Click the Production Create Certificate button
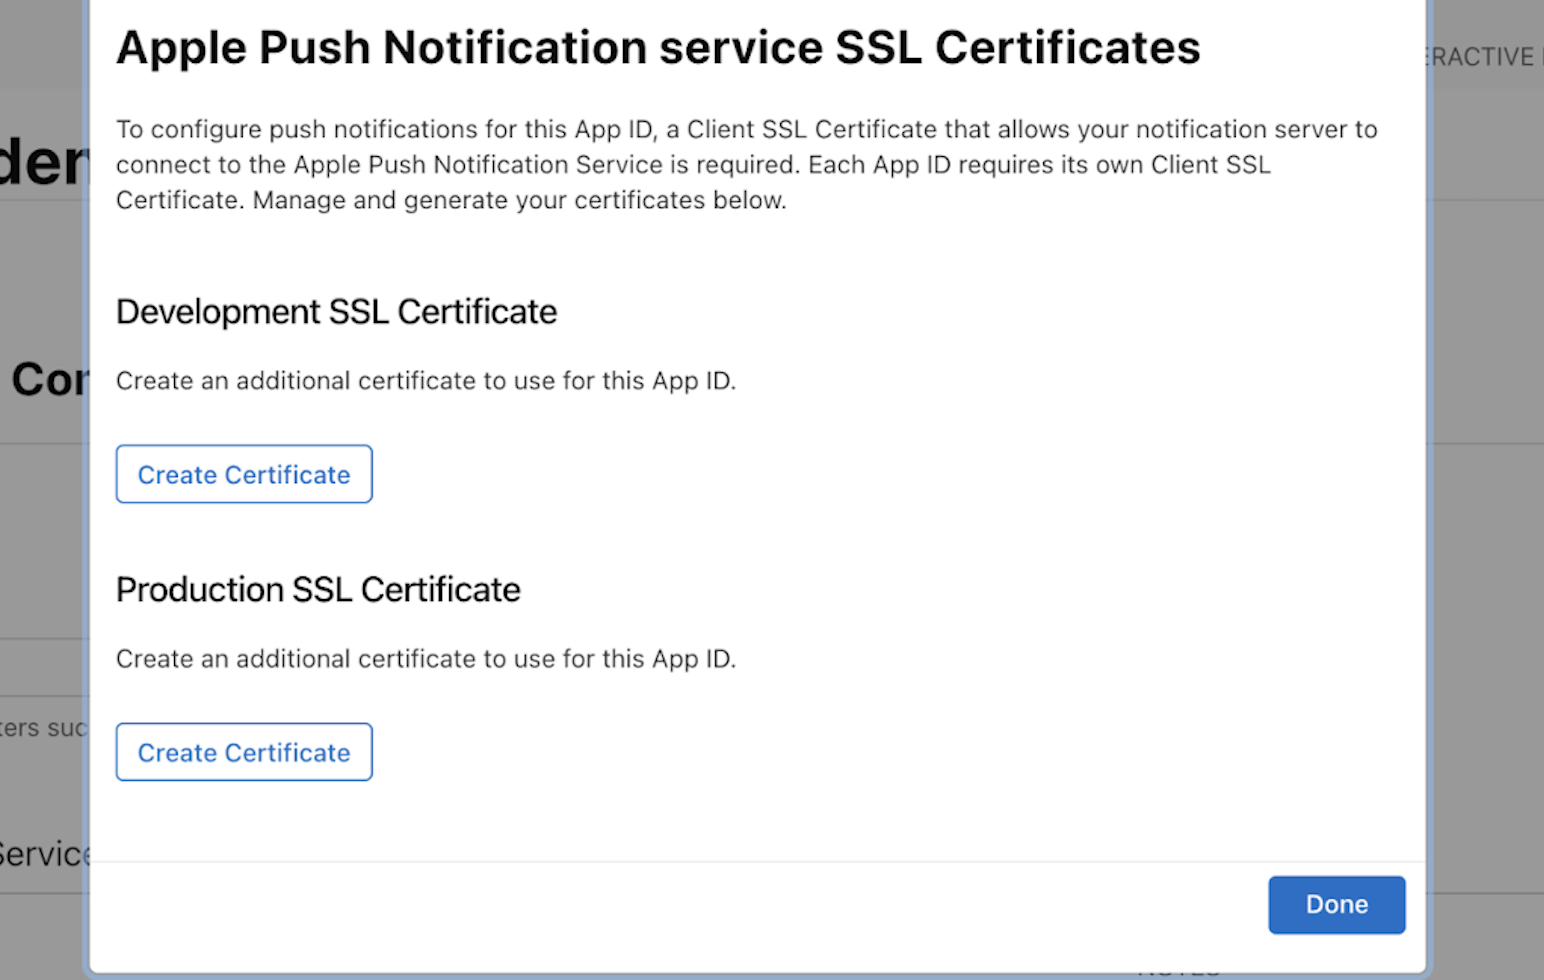The image size is (1544, 980). pyautogui.click(x=243, y=752)
